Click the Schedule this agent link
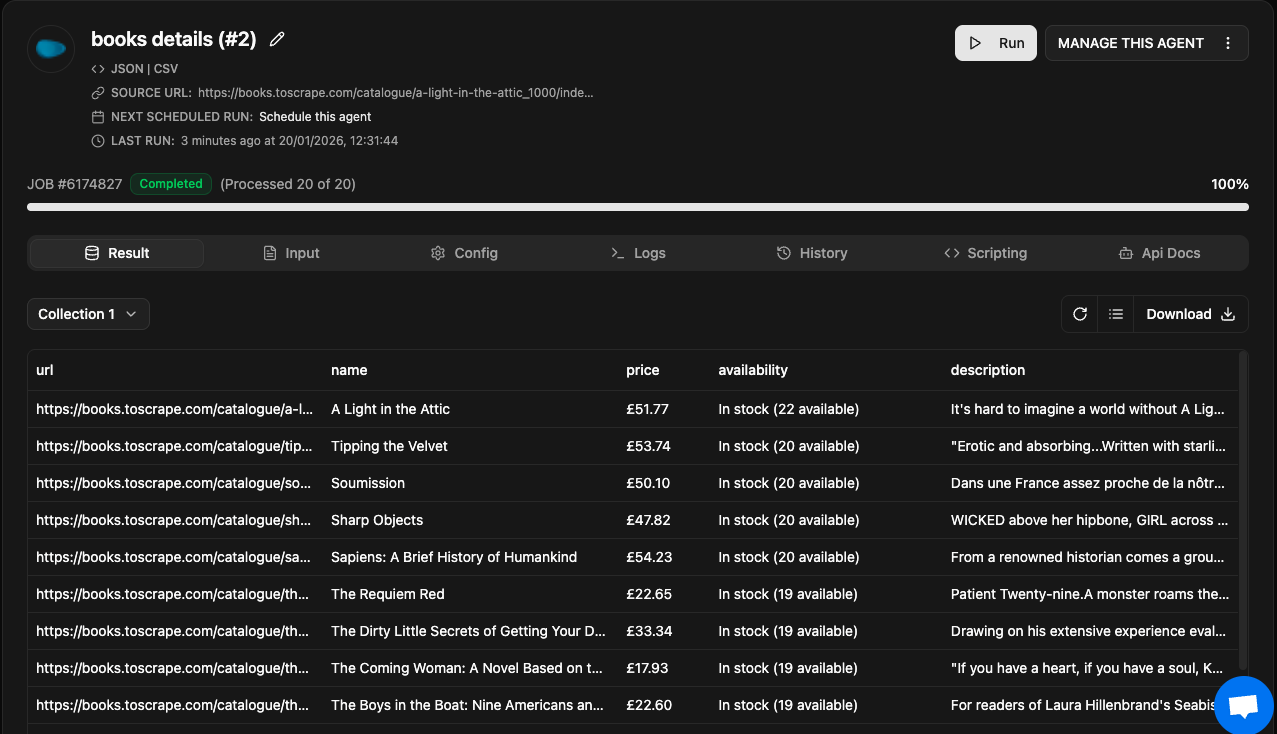 coord(315,117)
